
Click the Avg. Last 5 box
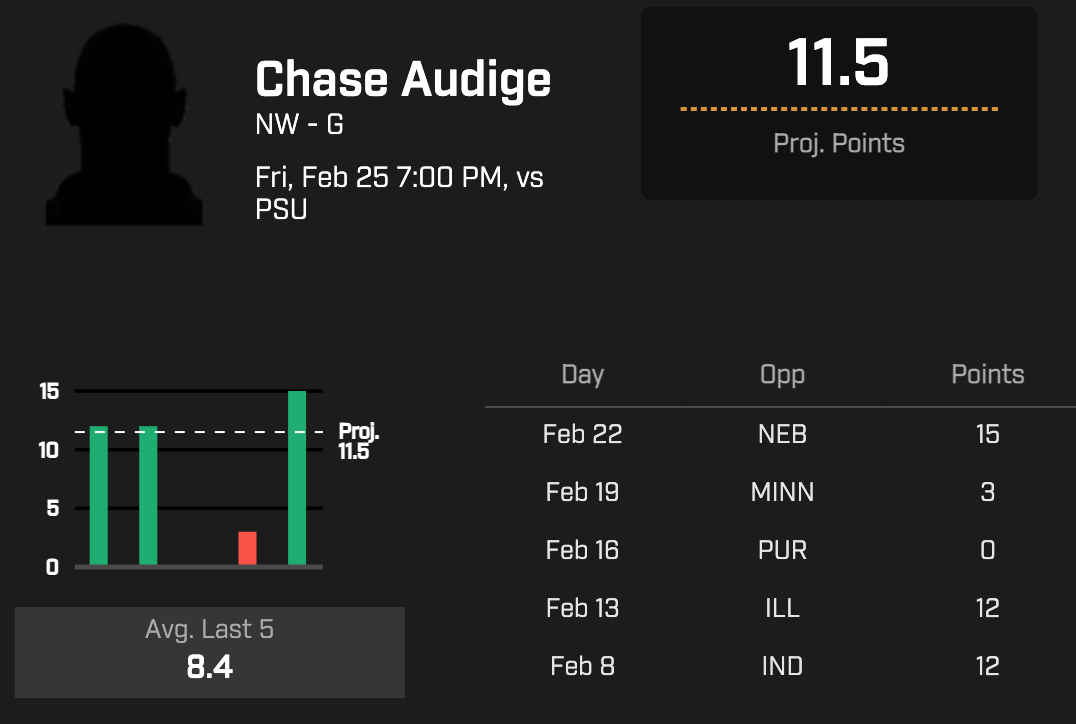click(209, 651)
